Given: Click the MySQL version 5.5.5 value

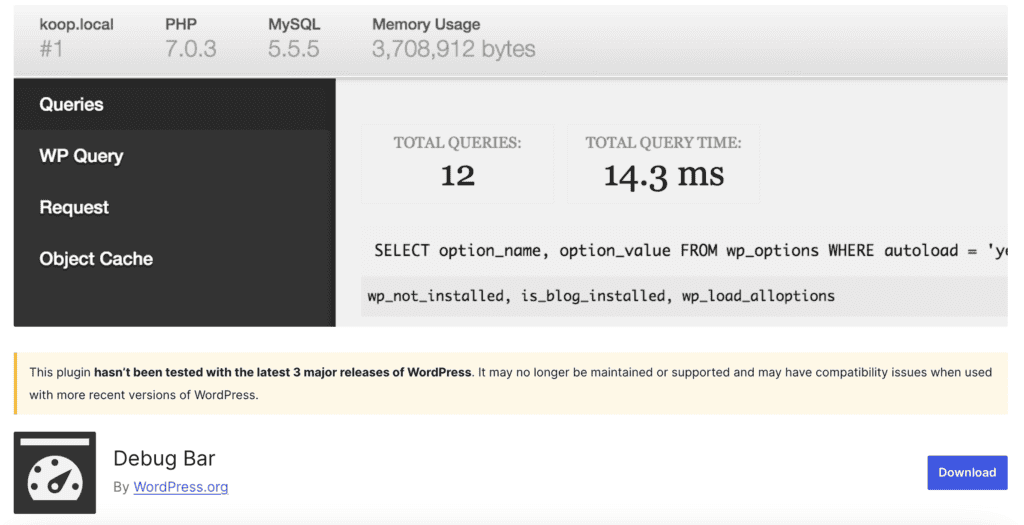Looking at the screenshot, I should [293, 49].
